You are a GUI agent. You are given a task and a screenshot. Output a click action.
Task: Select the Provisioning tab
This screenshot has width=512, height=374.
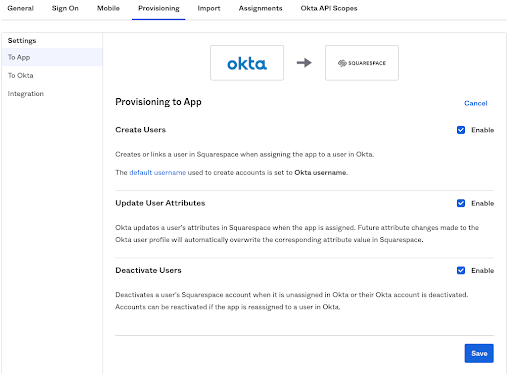[x=159, y=8]
